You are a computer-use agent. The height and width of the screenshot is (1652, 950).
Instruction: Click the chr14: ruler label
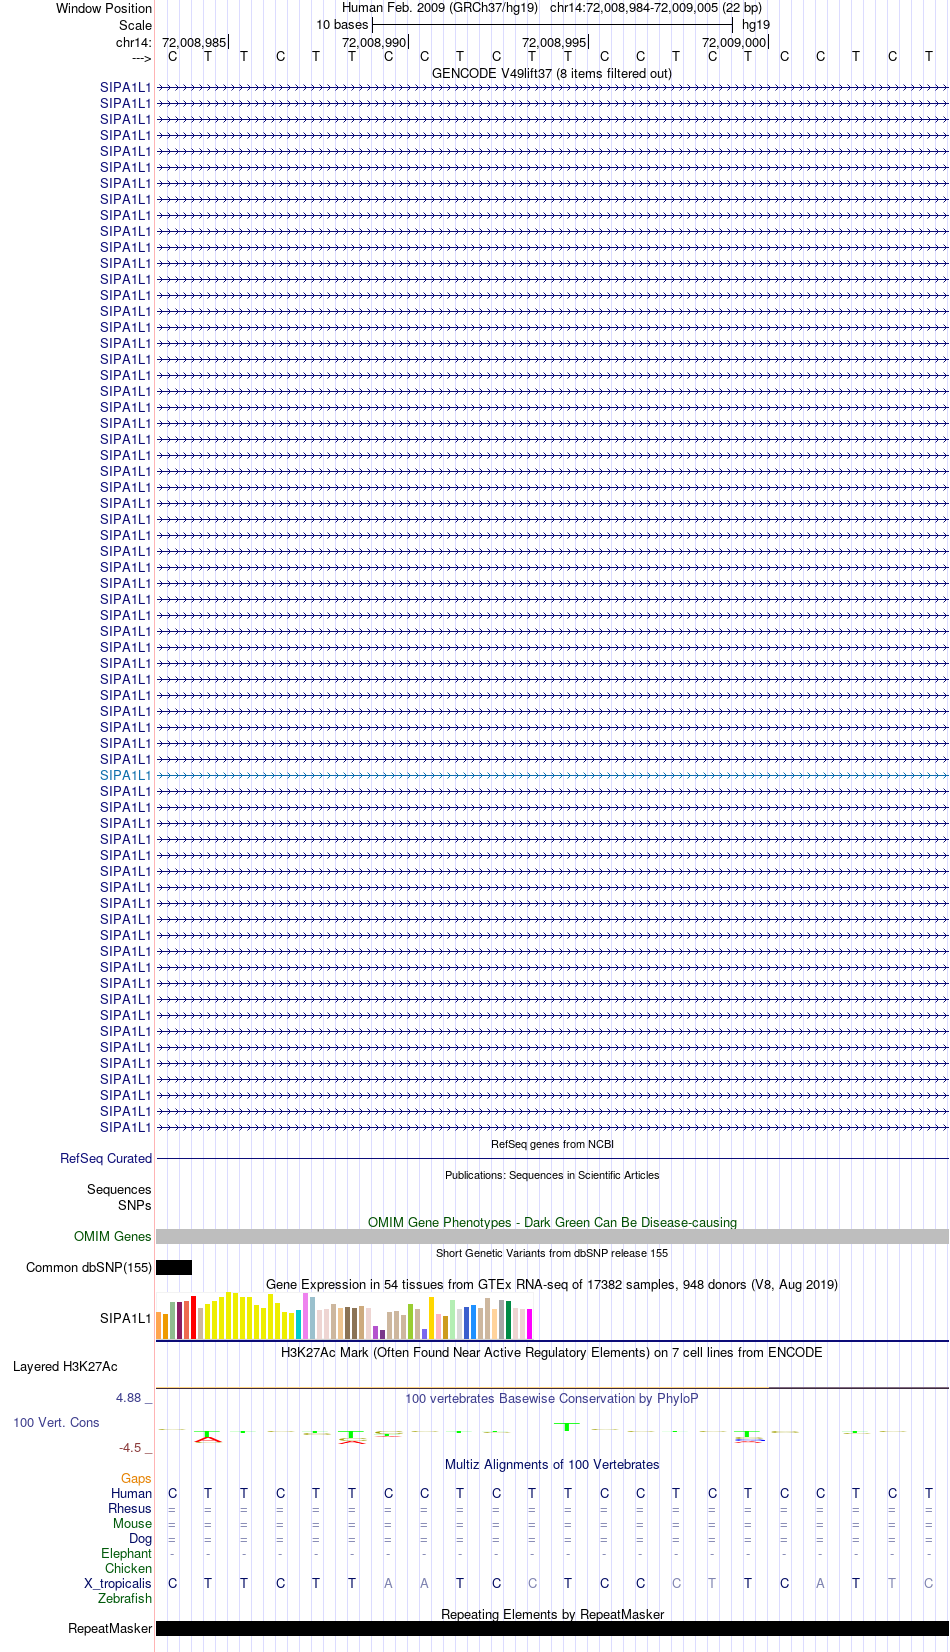coord(134,42)
